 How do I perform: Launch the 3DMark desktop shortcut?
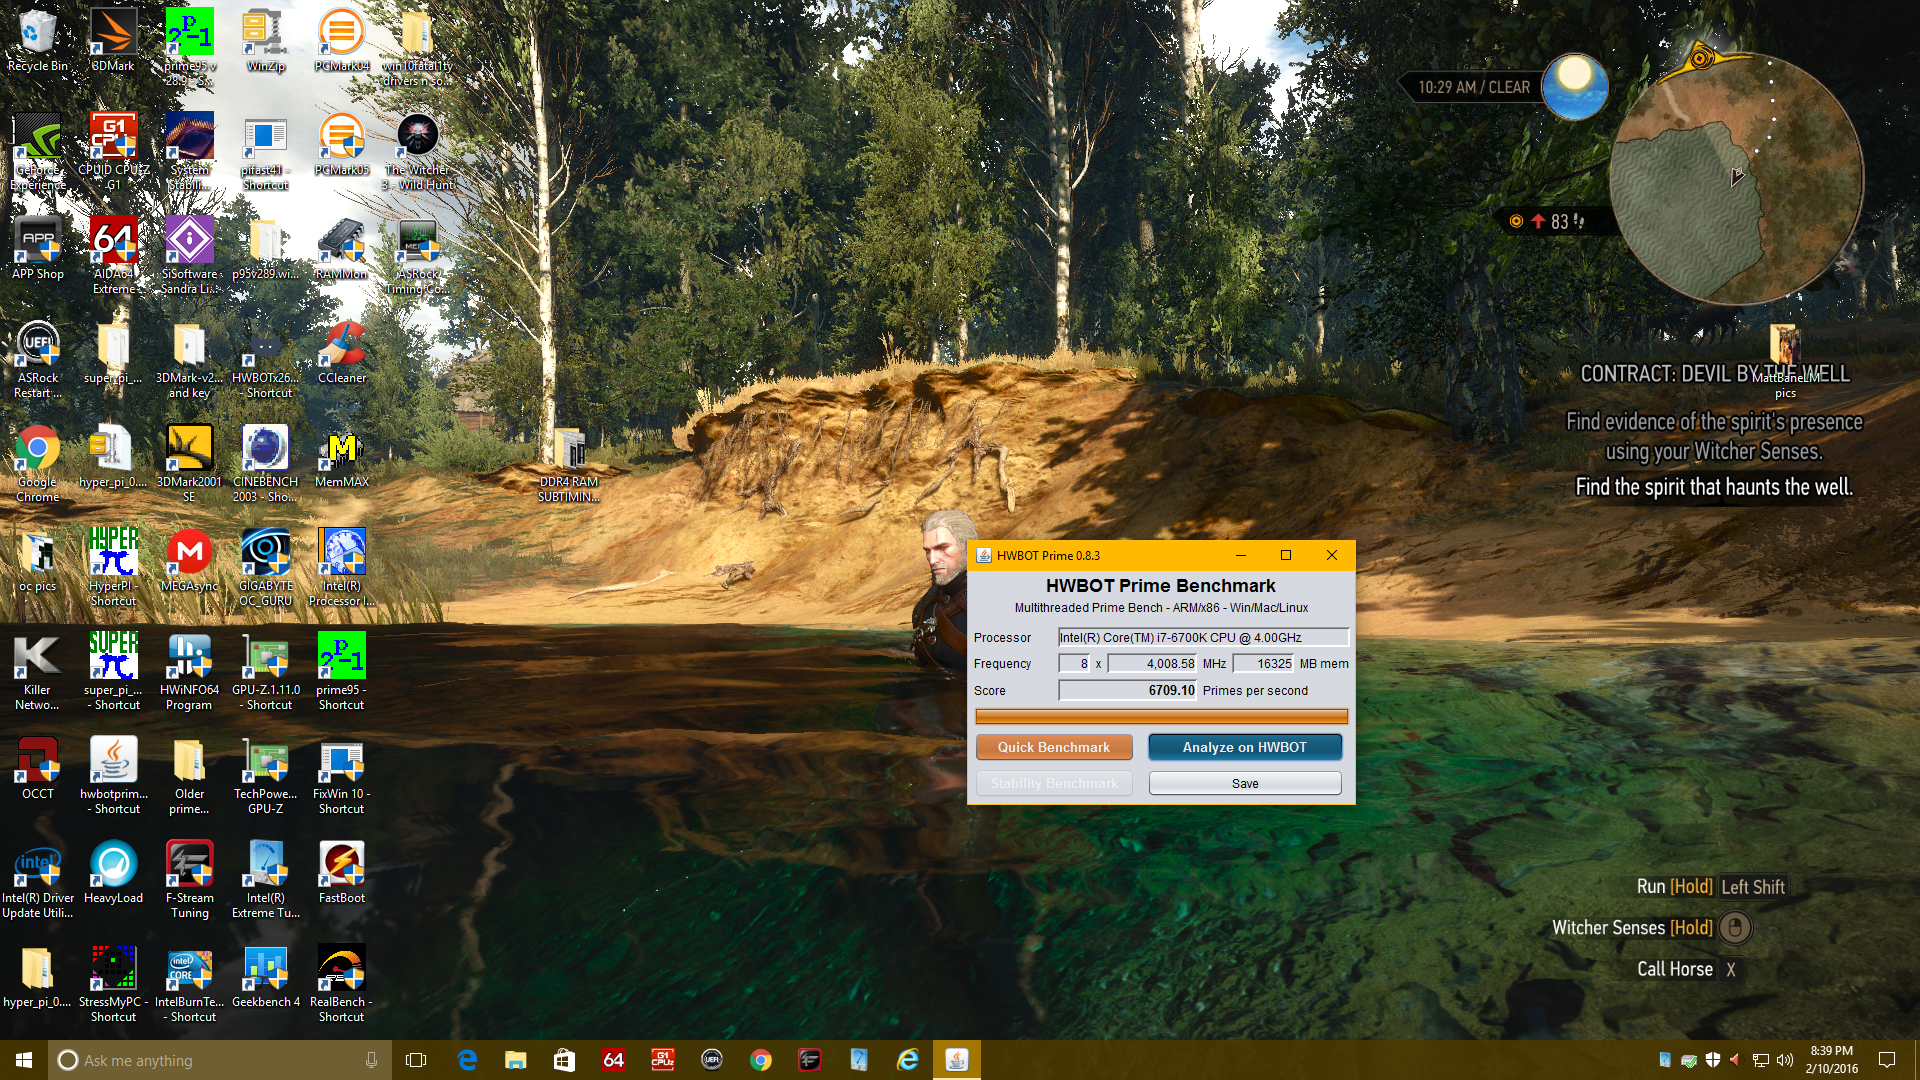[113, 40]
